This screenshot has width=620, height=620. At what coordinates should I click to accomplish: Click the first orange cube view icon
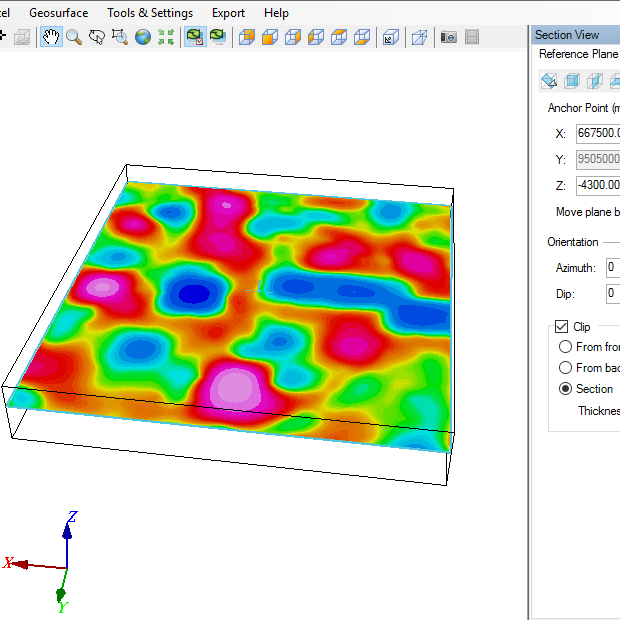tap(246, 37)
